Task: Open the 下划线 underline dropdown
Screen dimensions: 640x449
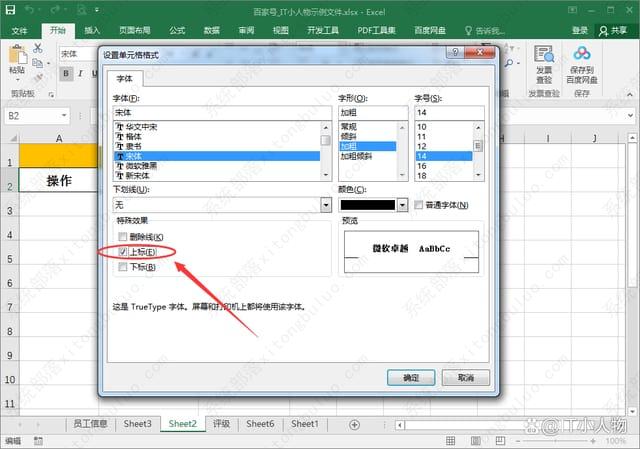Action: point(326,205)
